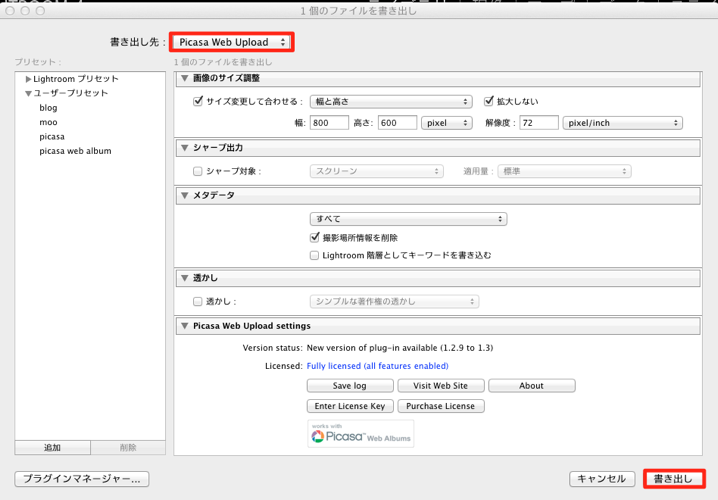This screenshot has height=500, width=718.
Task: Click the 書き出し export button
Action: 673,479
